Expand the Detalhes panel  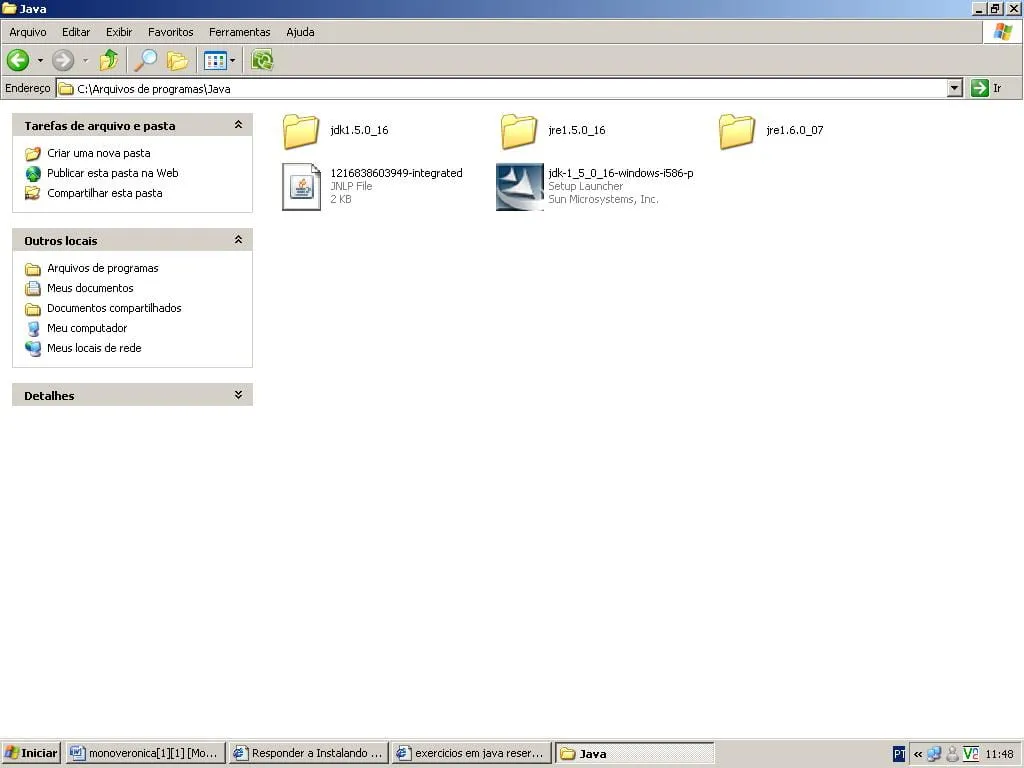click(x=238, y=394)
